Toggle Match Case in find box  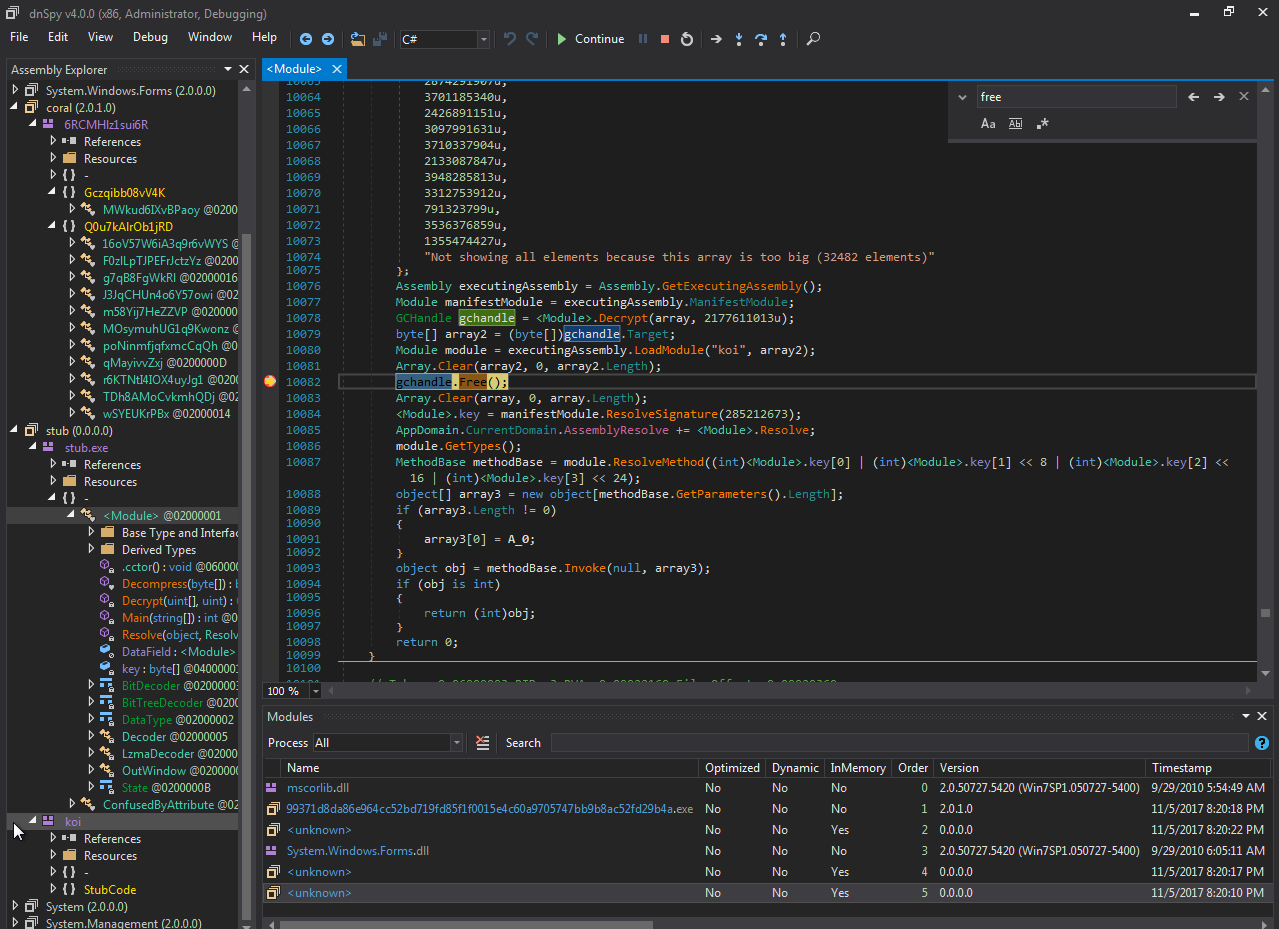(x=988, y=124)
